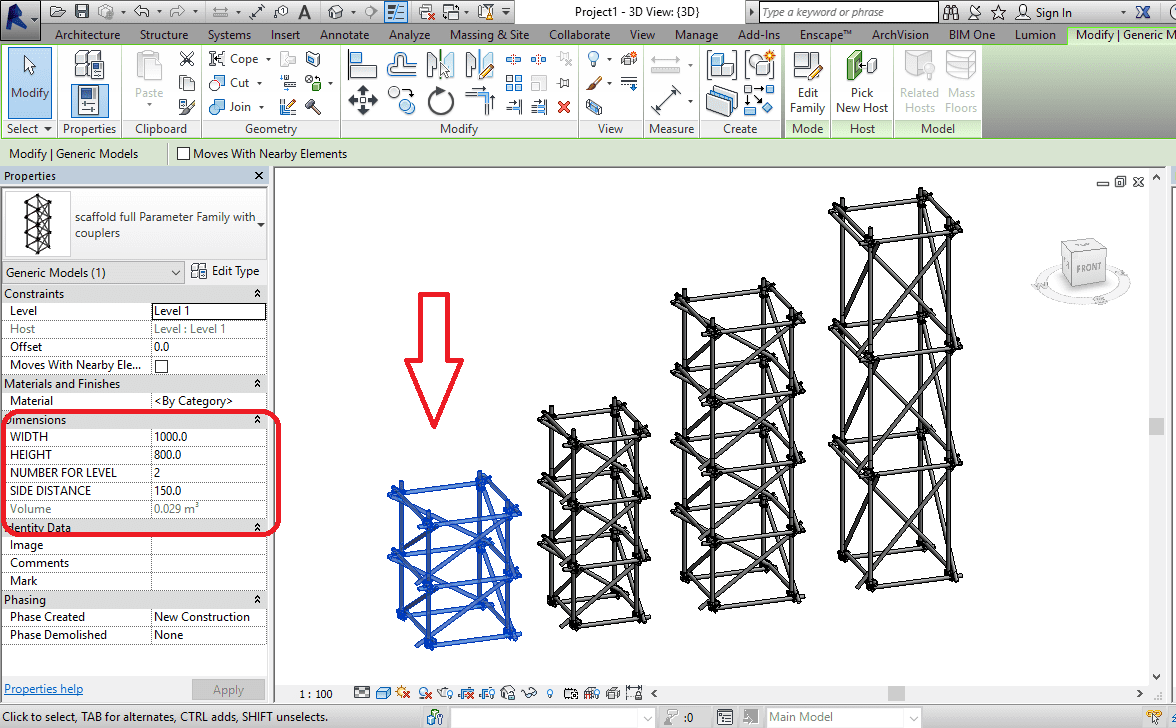
Task: Toggle the Moves With Nearby Elements property checkbox
Action: click(x=161, y=366)
